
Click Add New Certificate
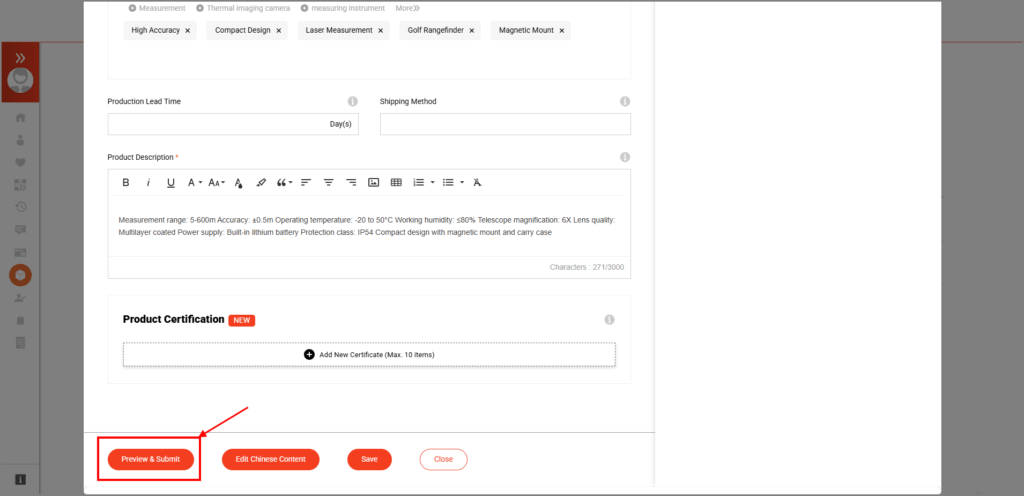pyautogui.click(x=369, y=354)
